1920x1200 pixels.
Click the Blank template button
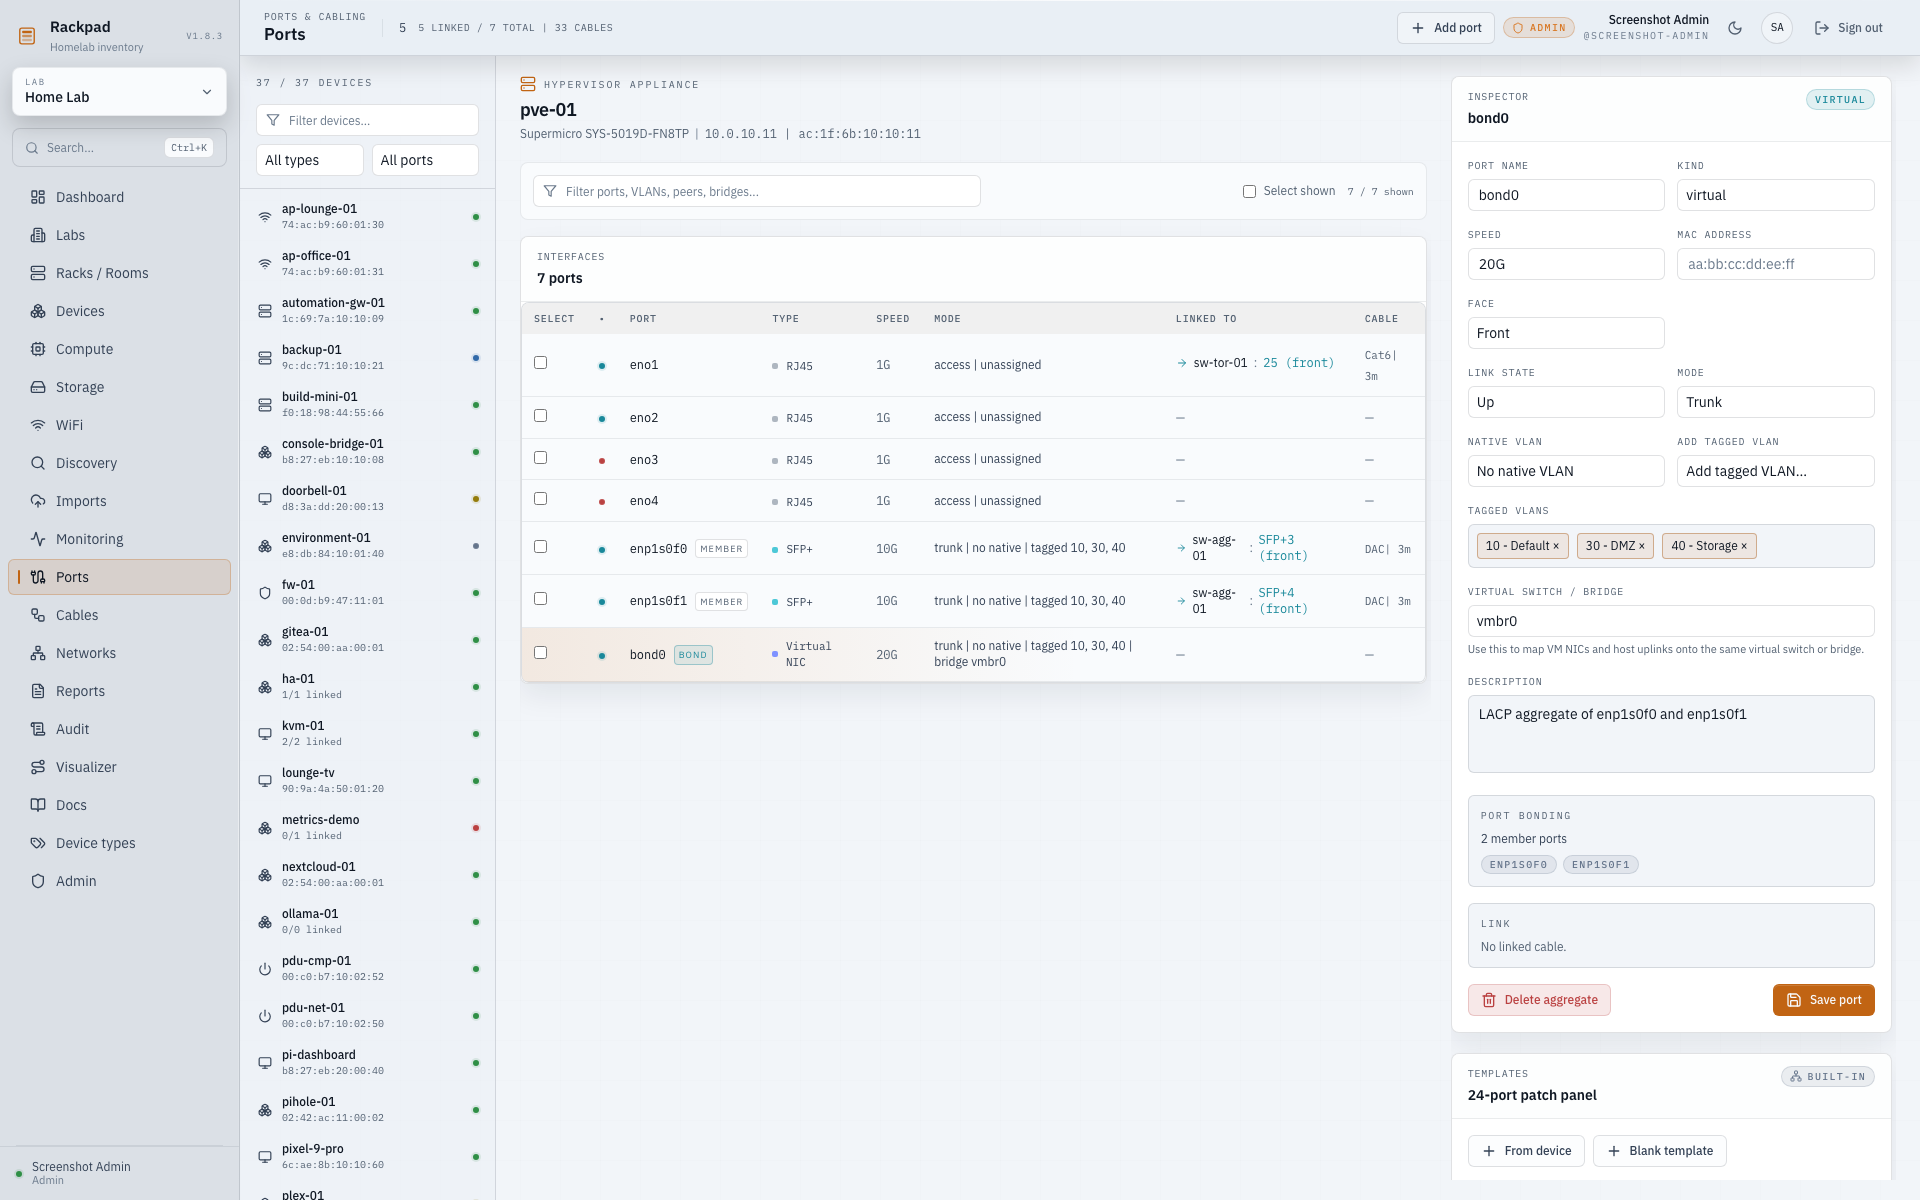click(1660, 1151)
